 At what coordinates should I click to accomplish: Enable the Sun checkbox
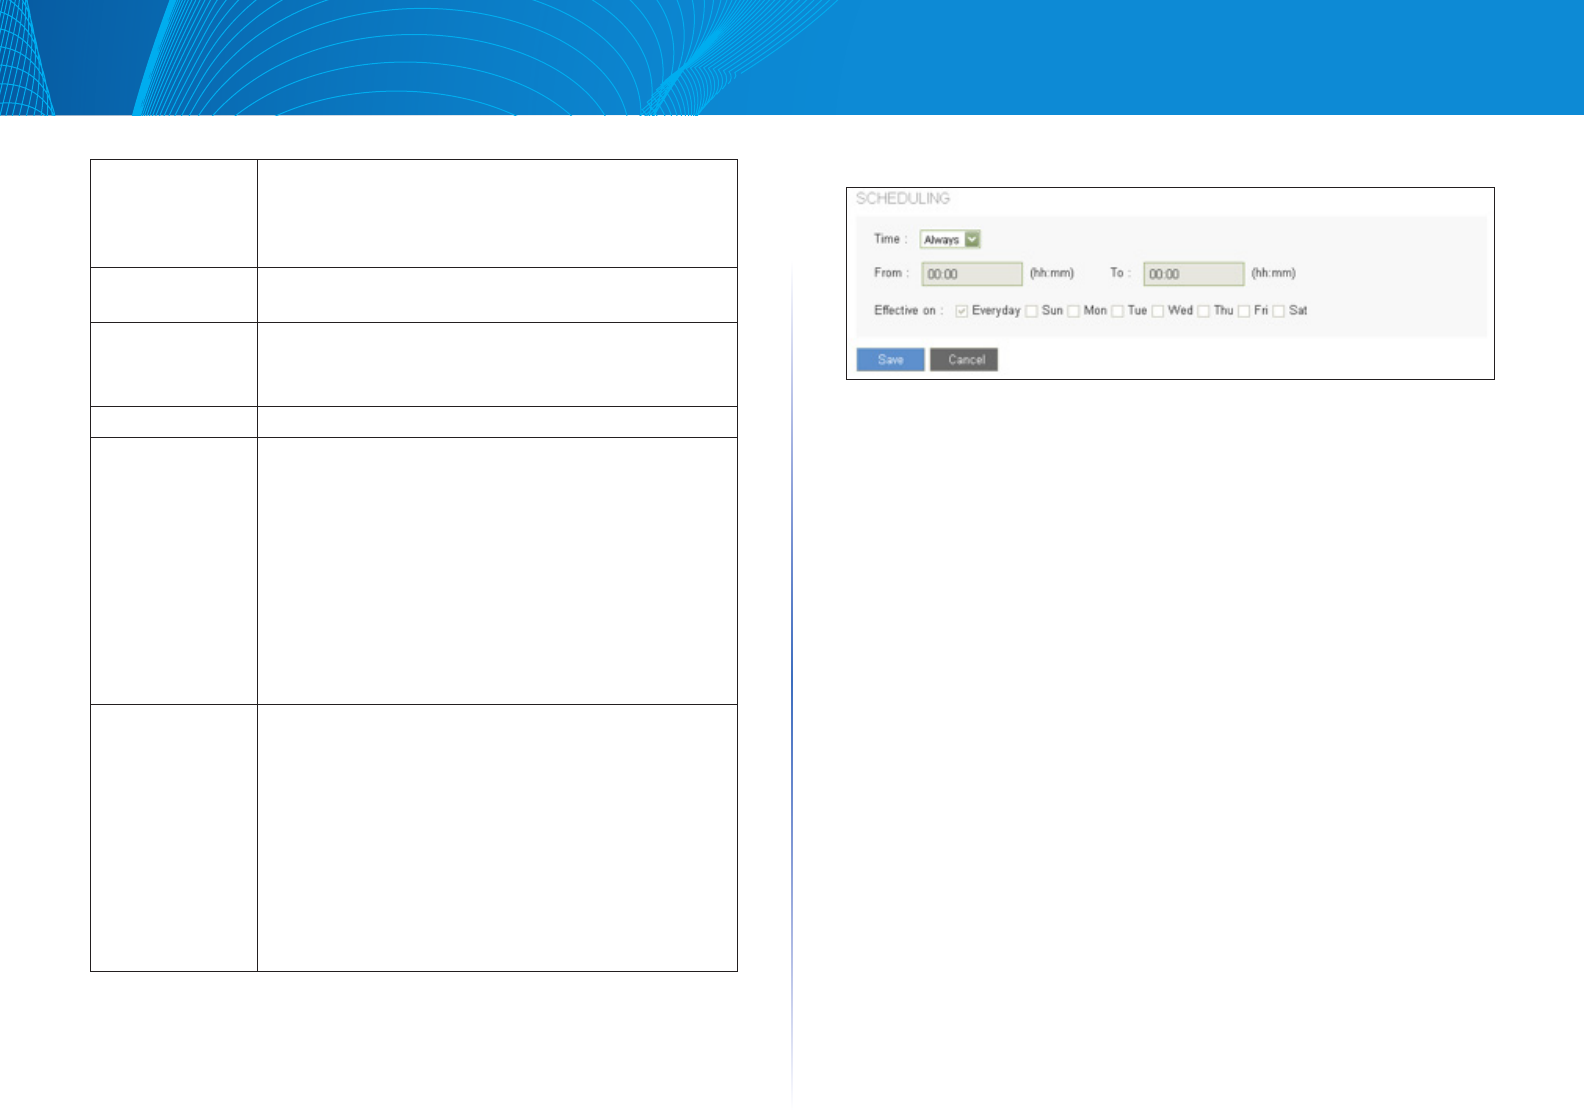click(1031, 311)
